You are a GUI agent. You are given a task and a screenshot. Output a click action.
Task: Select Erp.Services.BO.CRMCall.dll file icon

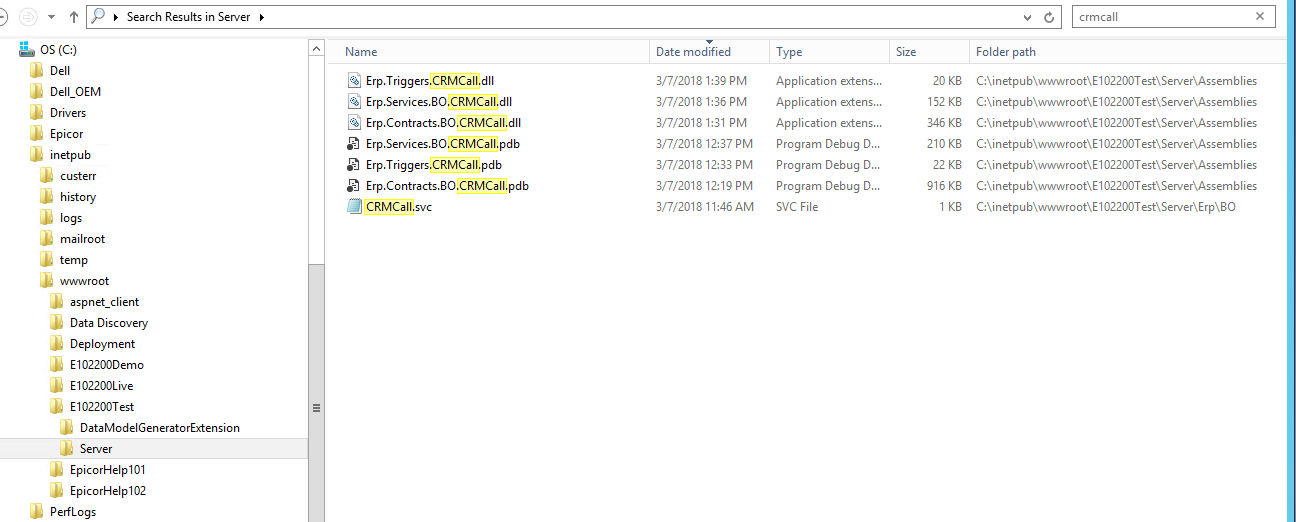click(354, 101)
